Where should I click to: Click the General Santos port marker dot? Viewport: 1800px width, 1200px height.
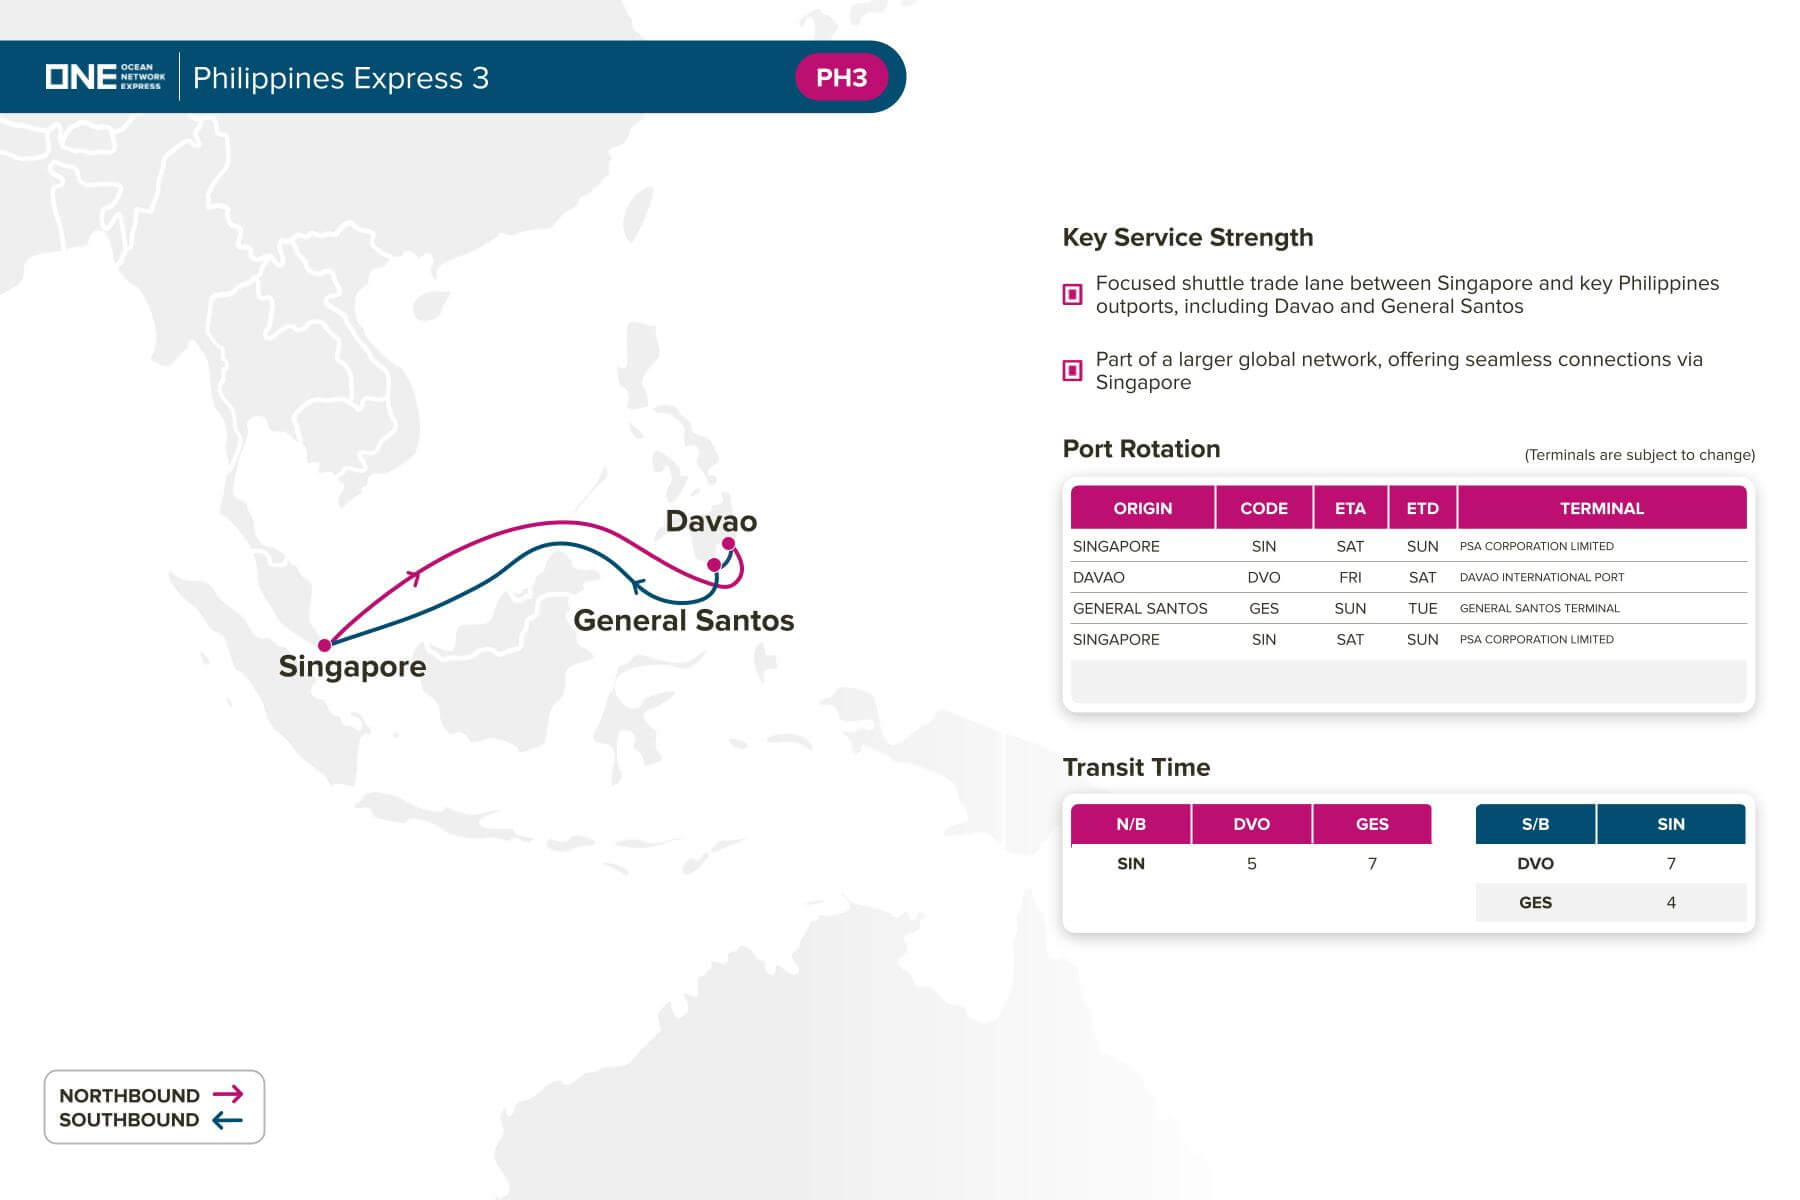713,565
